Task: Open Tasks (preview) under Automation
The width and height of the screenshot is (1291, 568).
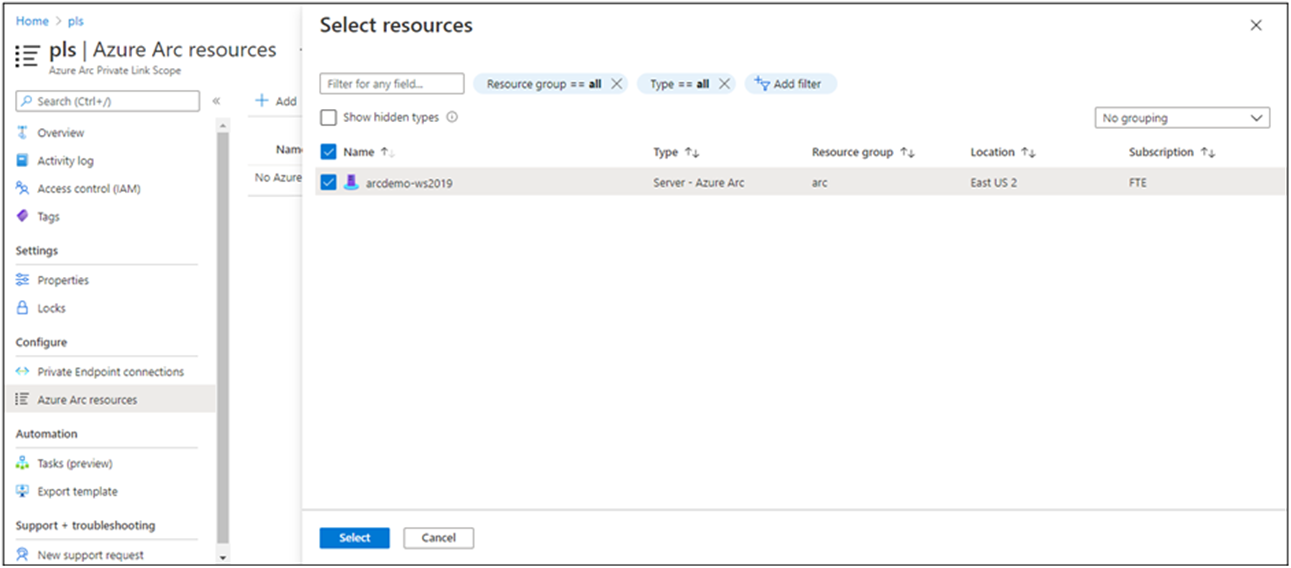Action: point(75,464)
